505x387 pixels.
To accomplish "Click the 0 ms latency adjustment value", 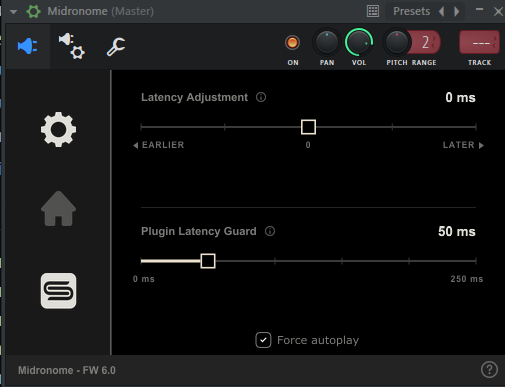I will [x=460, y=98].
